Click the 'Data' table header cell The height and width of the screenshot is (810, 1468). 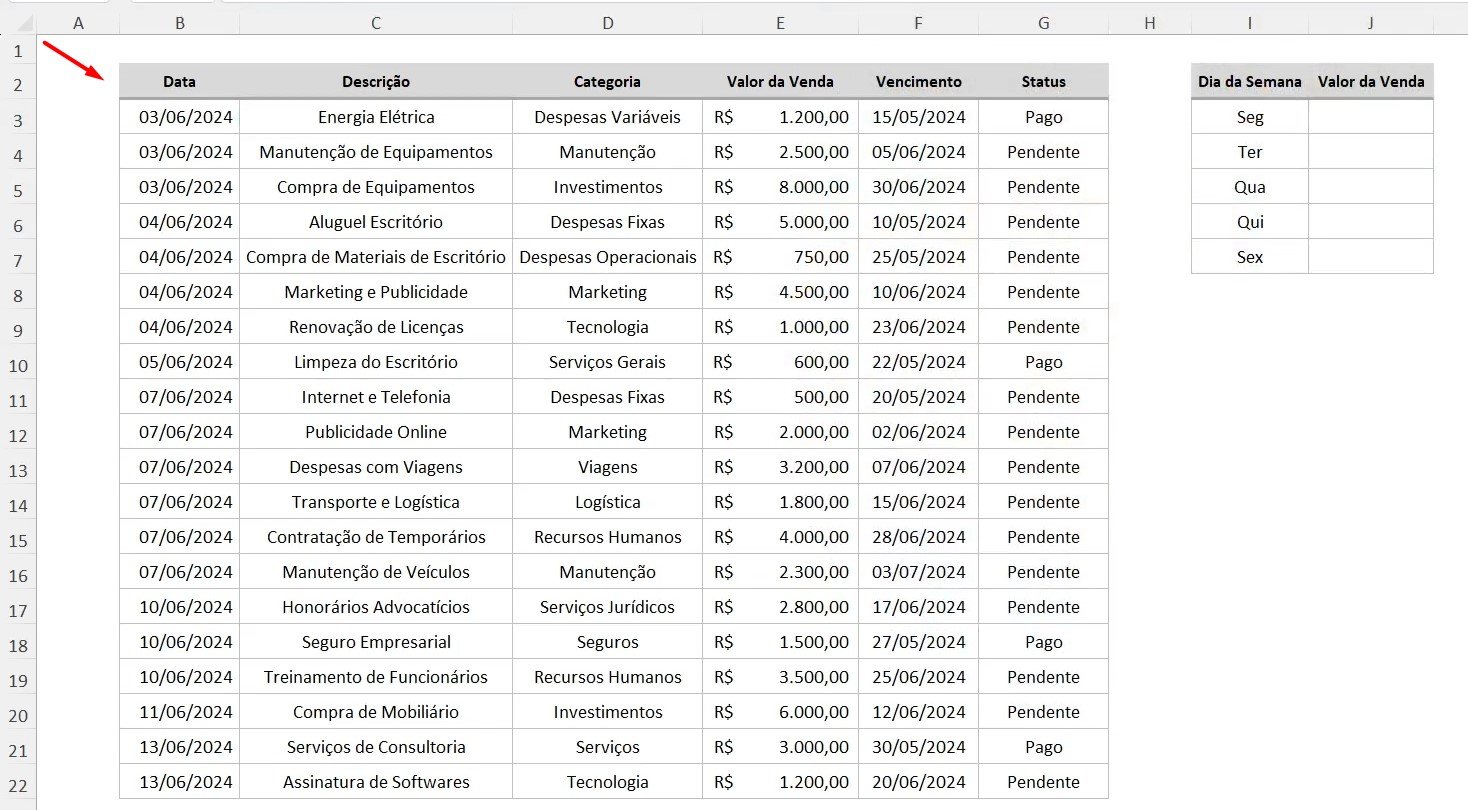coord(179,82)
